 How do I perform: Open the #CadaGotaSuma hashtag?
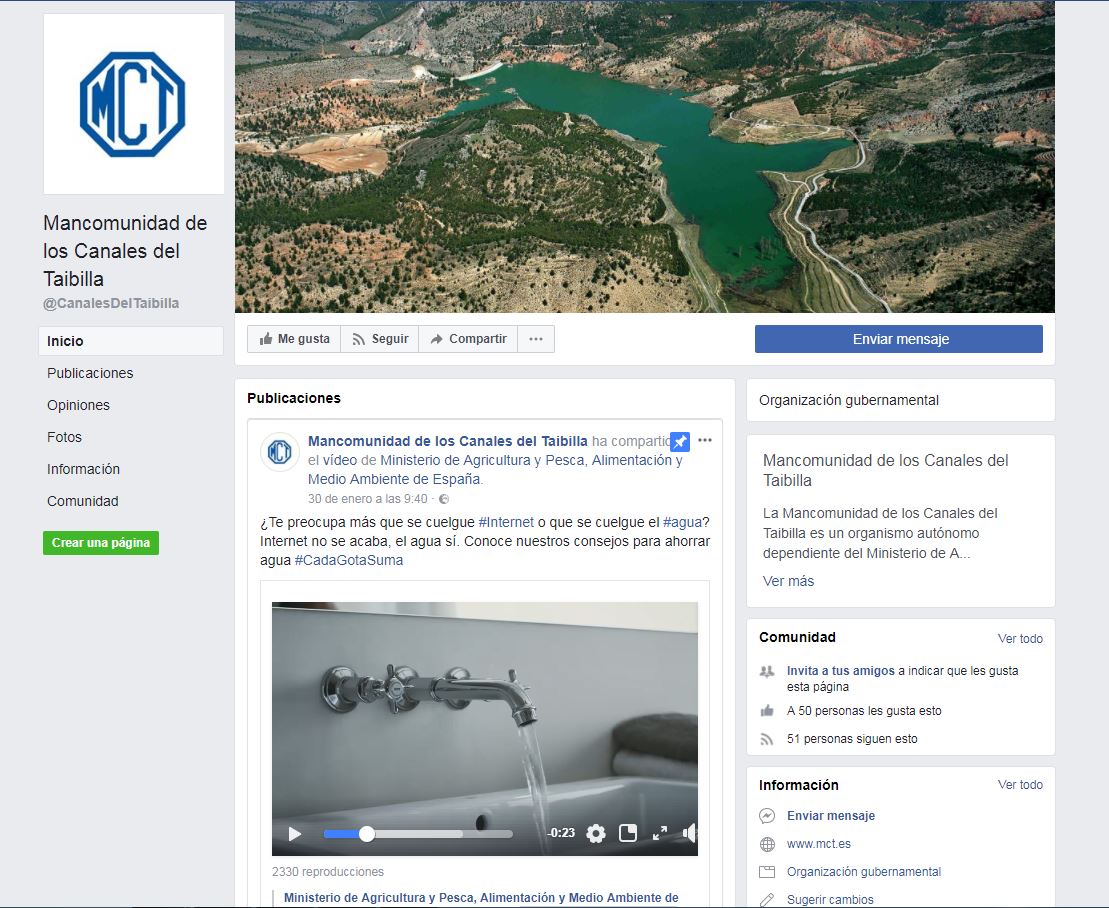(x=349, y=560)
